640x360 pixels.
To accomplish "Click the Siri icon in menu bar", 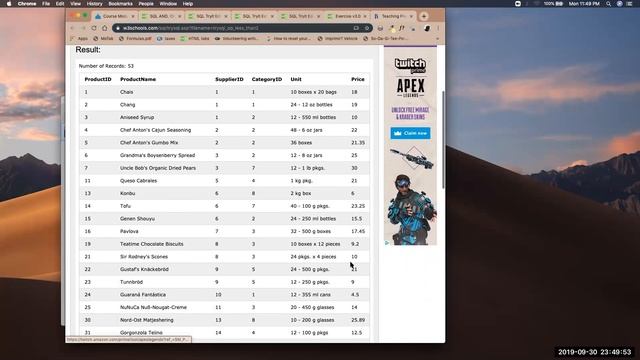I will [619, 4].
